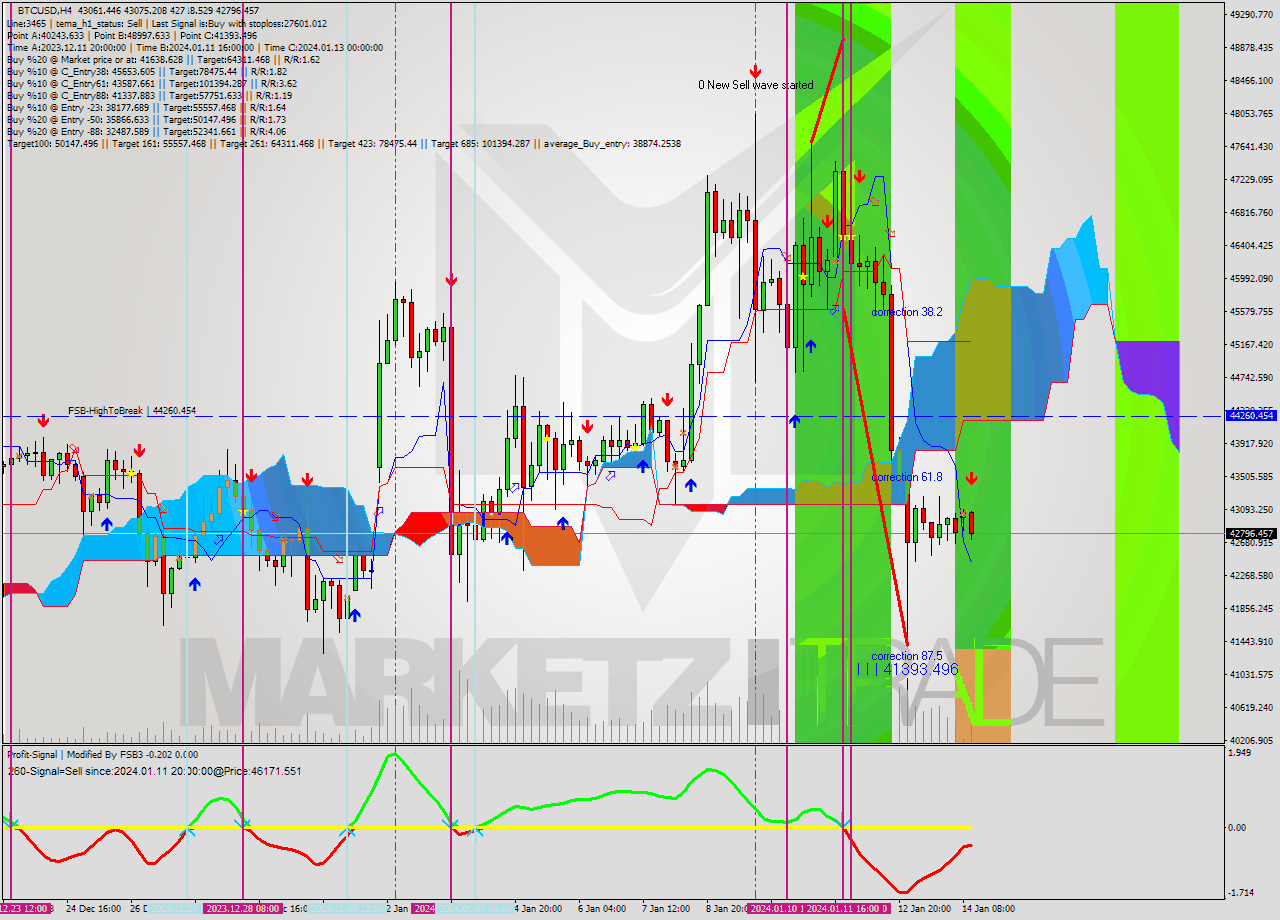
Task: Click the '14 Jan 08:00' time label
Action: tap(988, 908)
